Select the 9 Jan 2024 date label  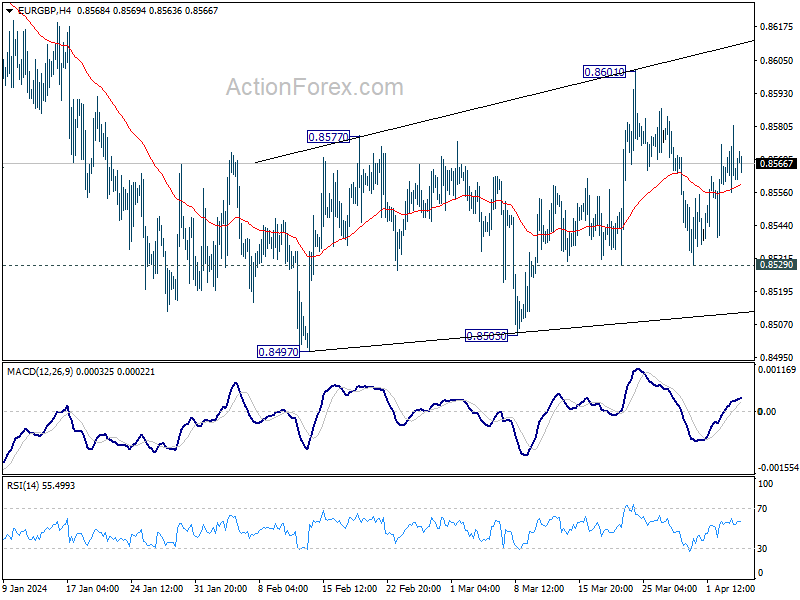pos(25,588)
